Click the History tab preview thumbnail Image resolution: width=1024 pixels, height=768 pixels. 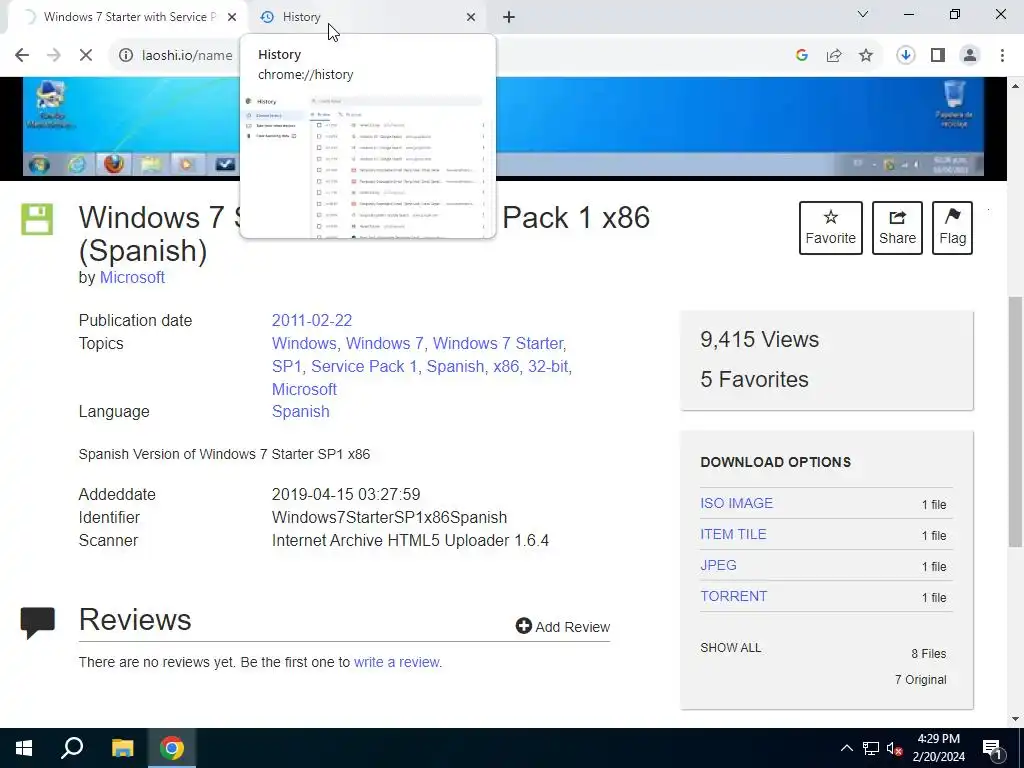(x=368, y=165)
